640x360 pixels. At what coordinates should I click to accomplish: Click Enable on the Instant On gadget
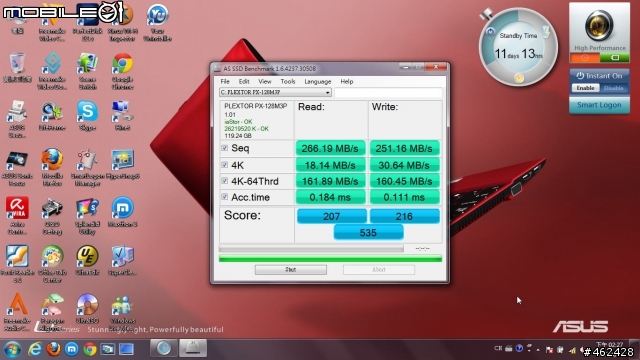[x=585, y=88]
